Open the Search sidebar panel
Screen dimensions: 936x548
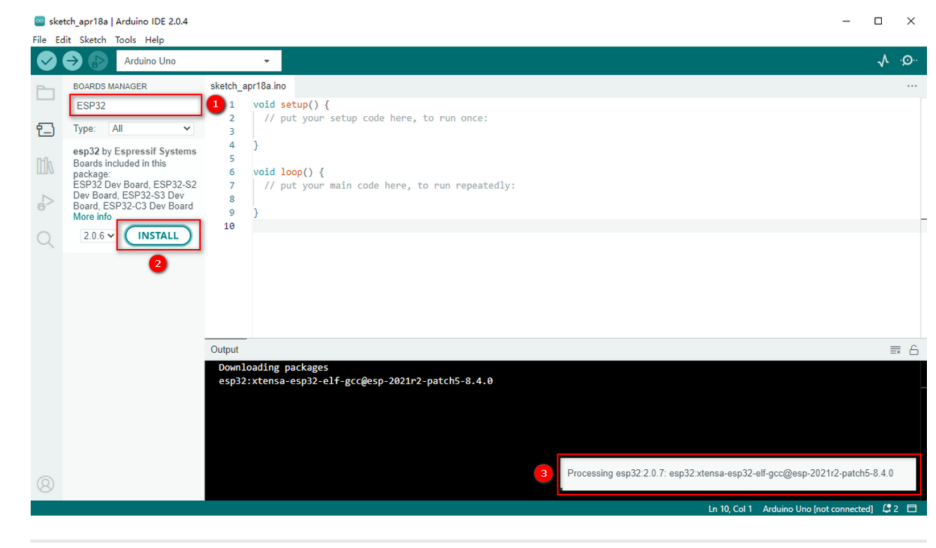tap(45, 239)
